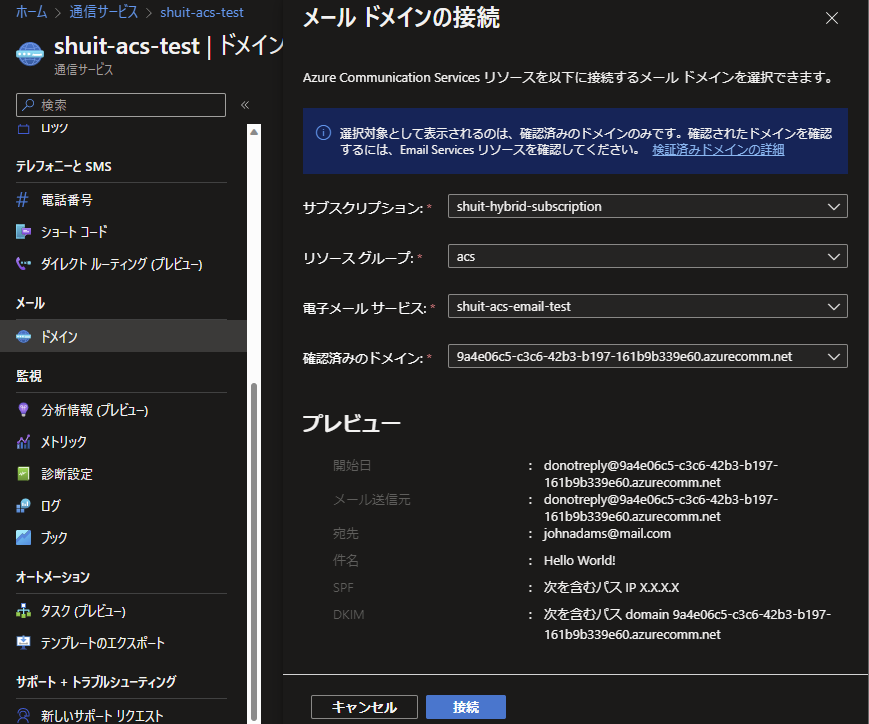Open the 電子メール サービス dropdown
Screen dimensions: 869x724
click(647, 306)
